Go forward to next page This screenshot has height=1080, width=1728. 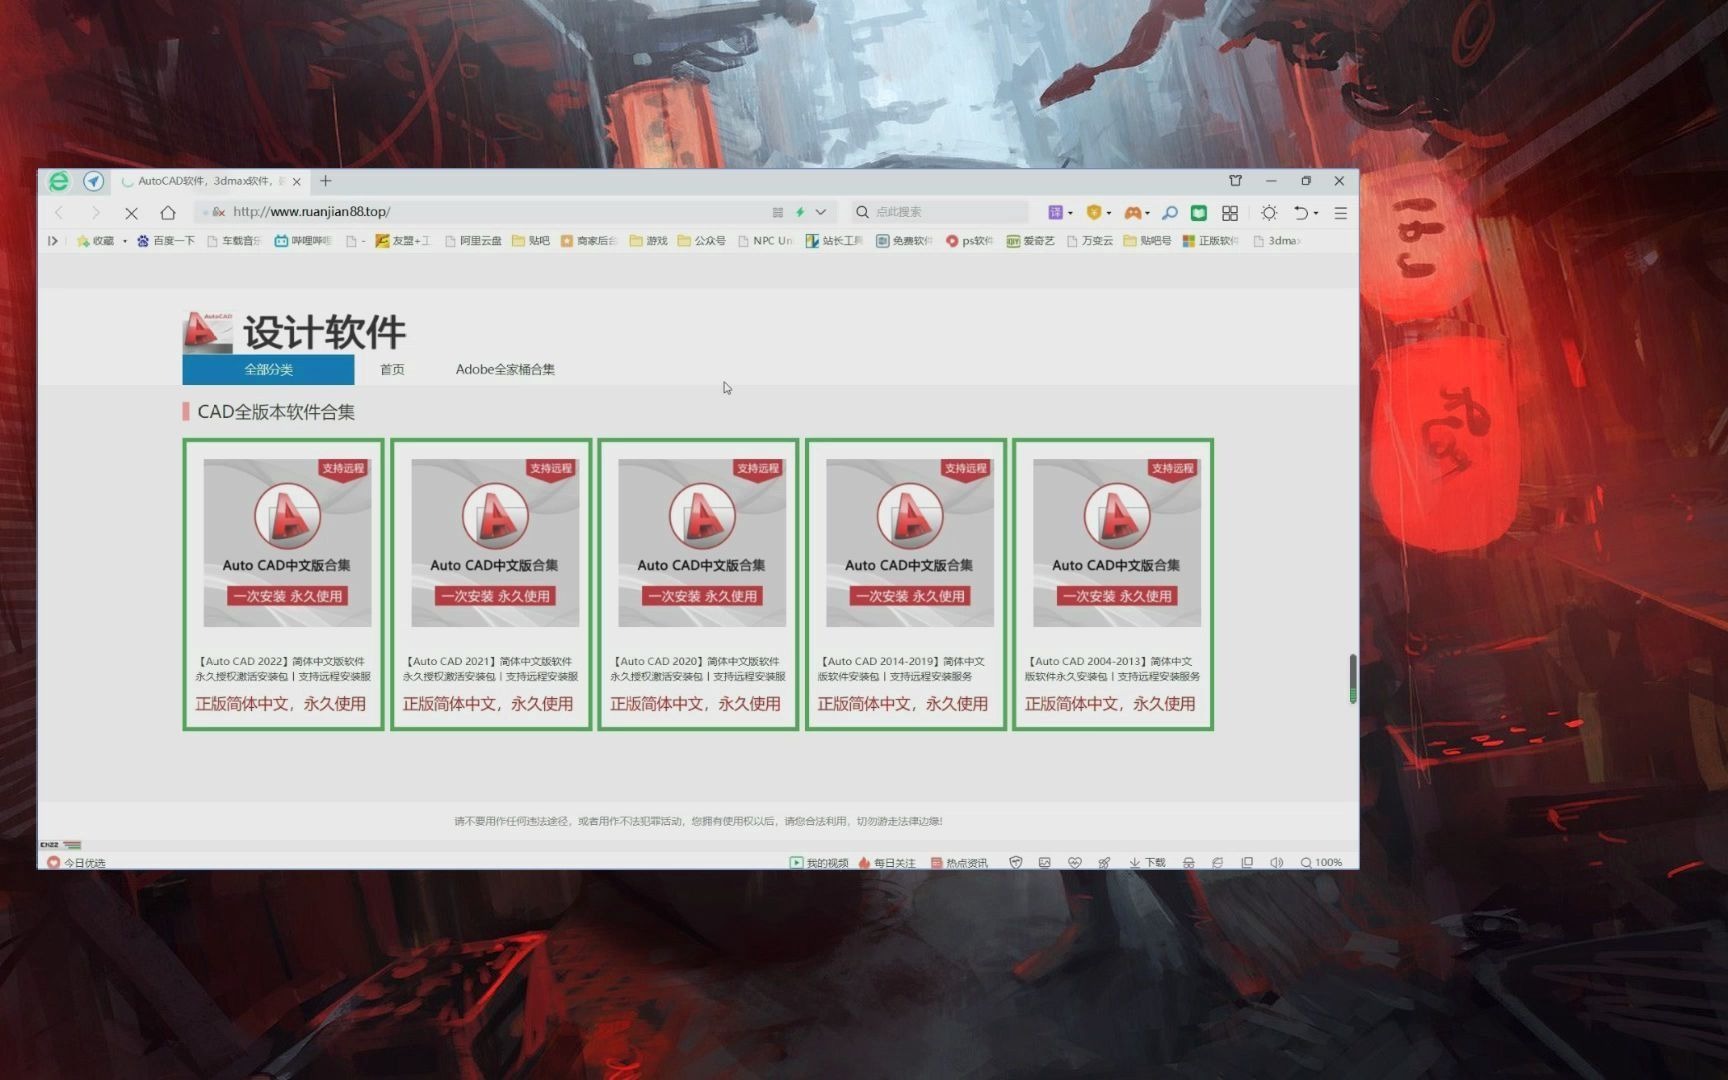pos(95,212)
